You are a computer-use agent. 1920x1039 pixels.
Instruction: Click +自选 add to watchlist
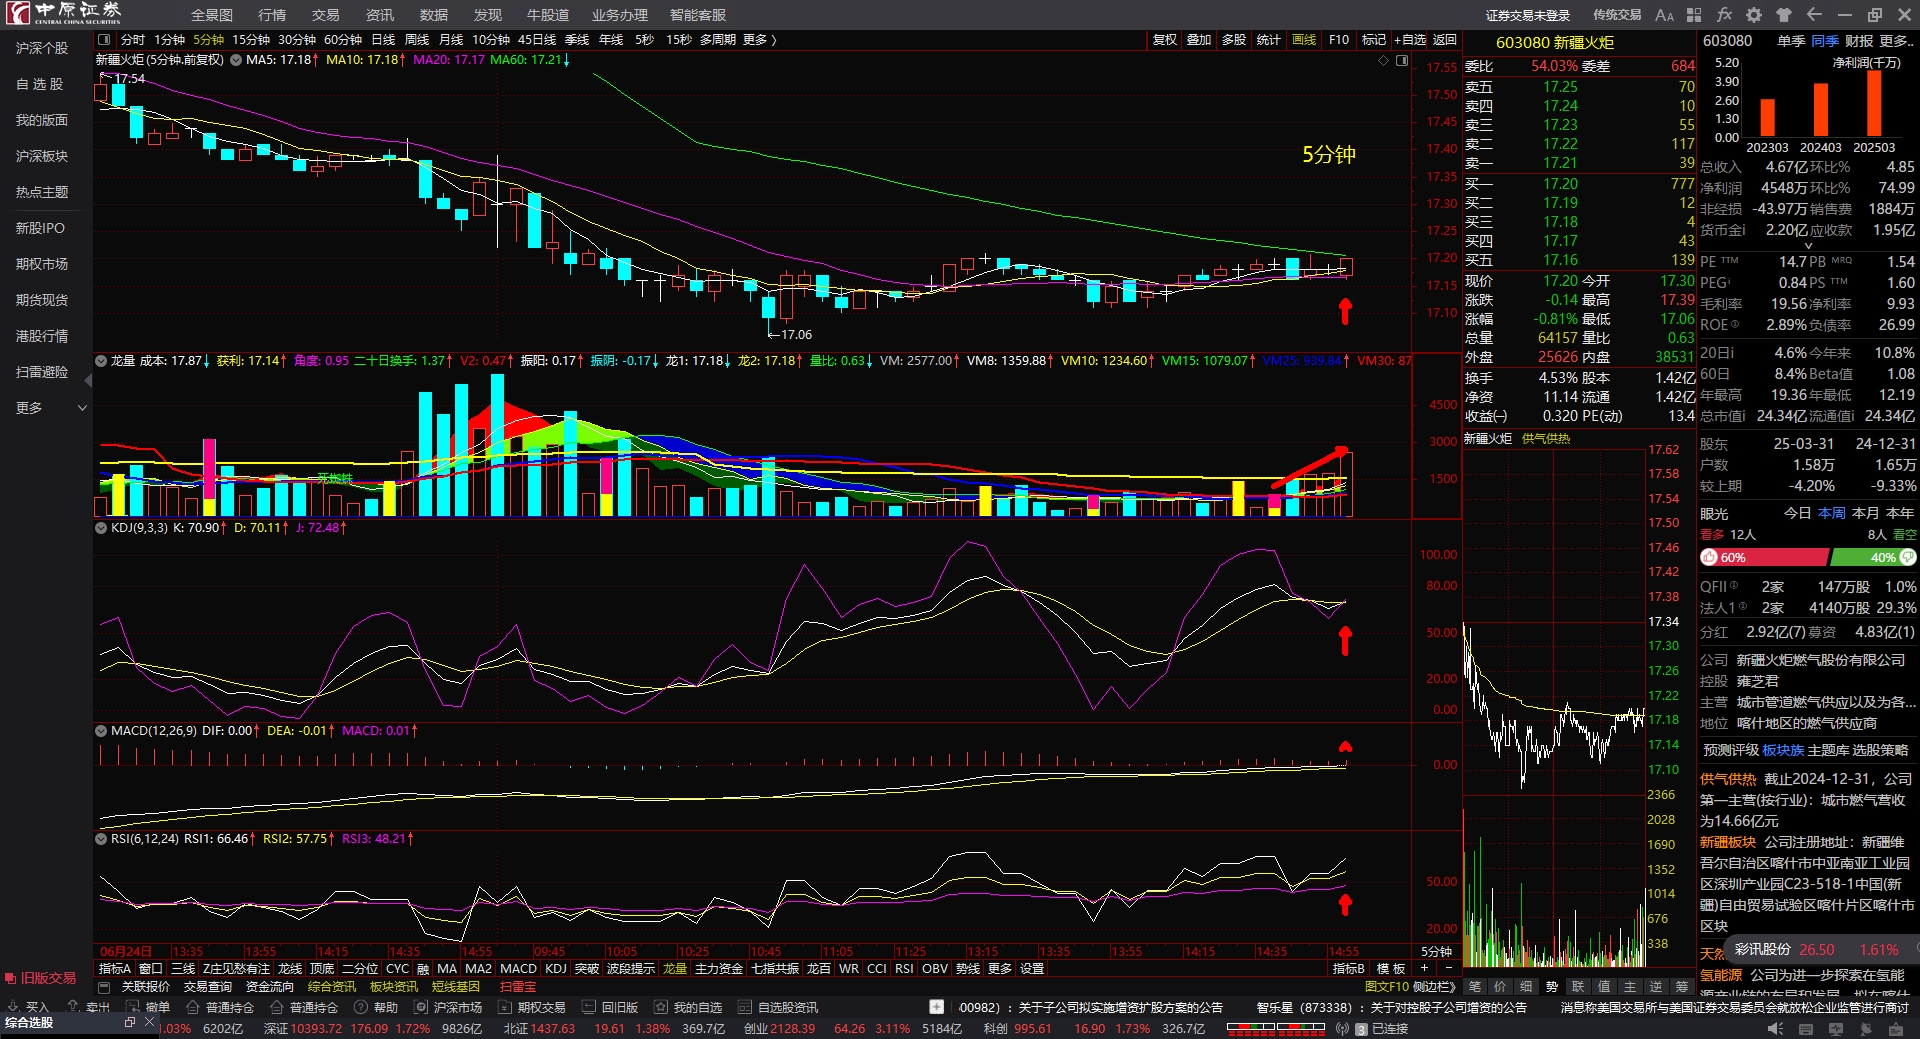click(1410, 40)
